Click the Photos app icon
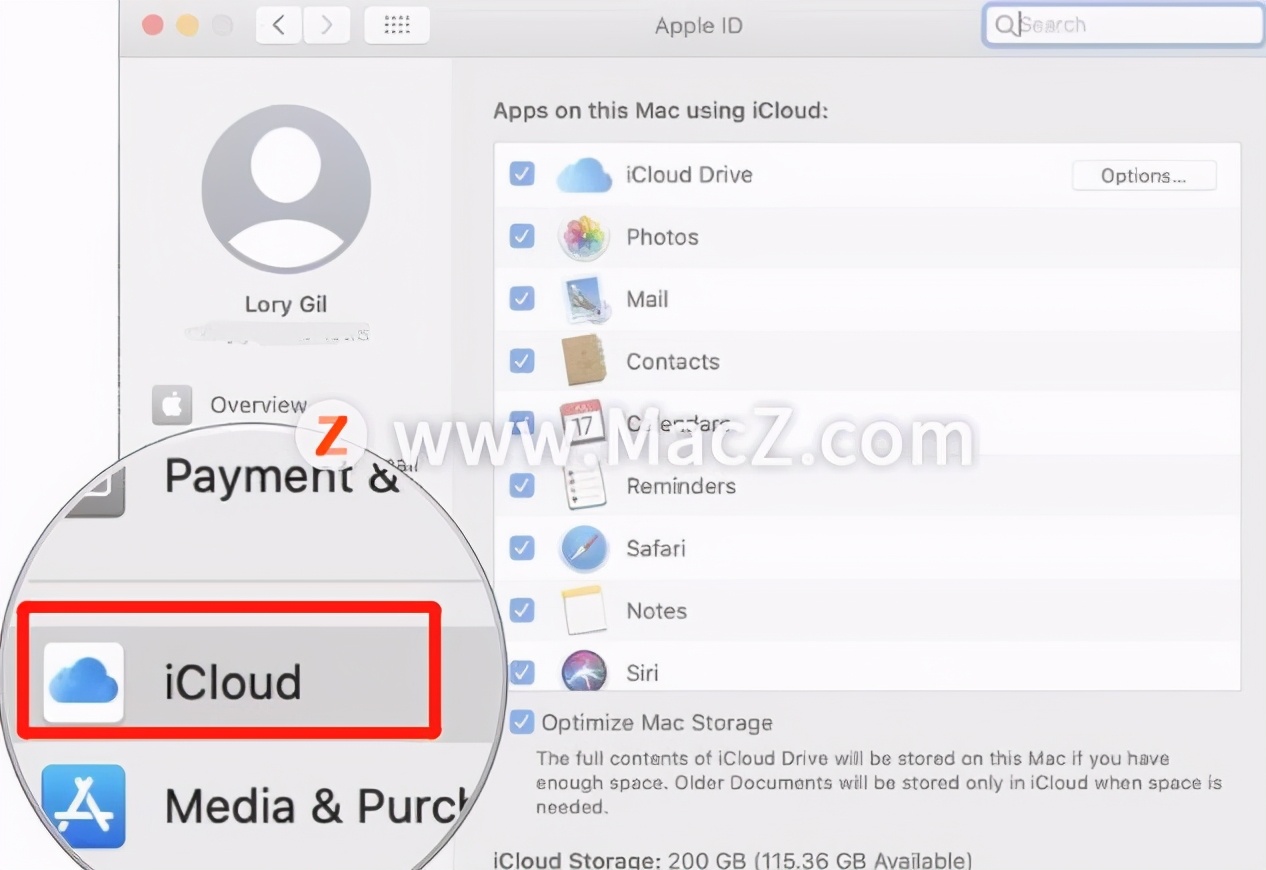The image size is (1266, 870). (x=585, y=237)
